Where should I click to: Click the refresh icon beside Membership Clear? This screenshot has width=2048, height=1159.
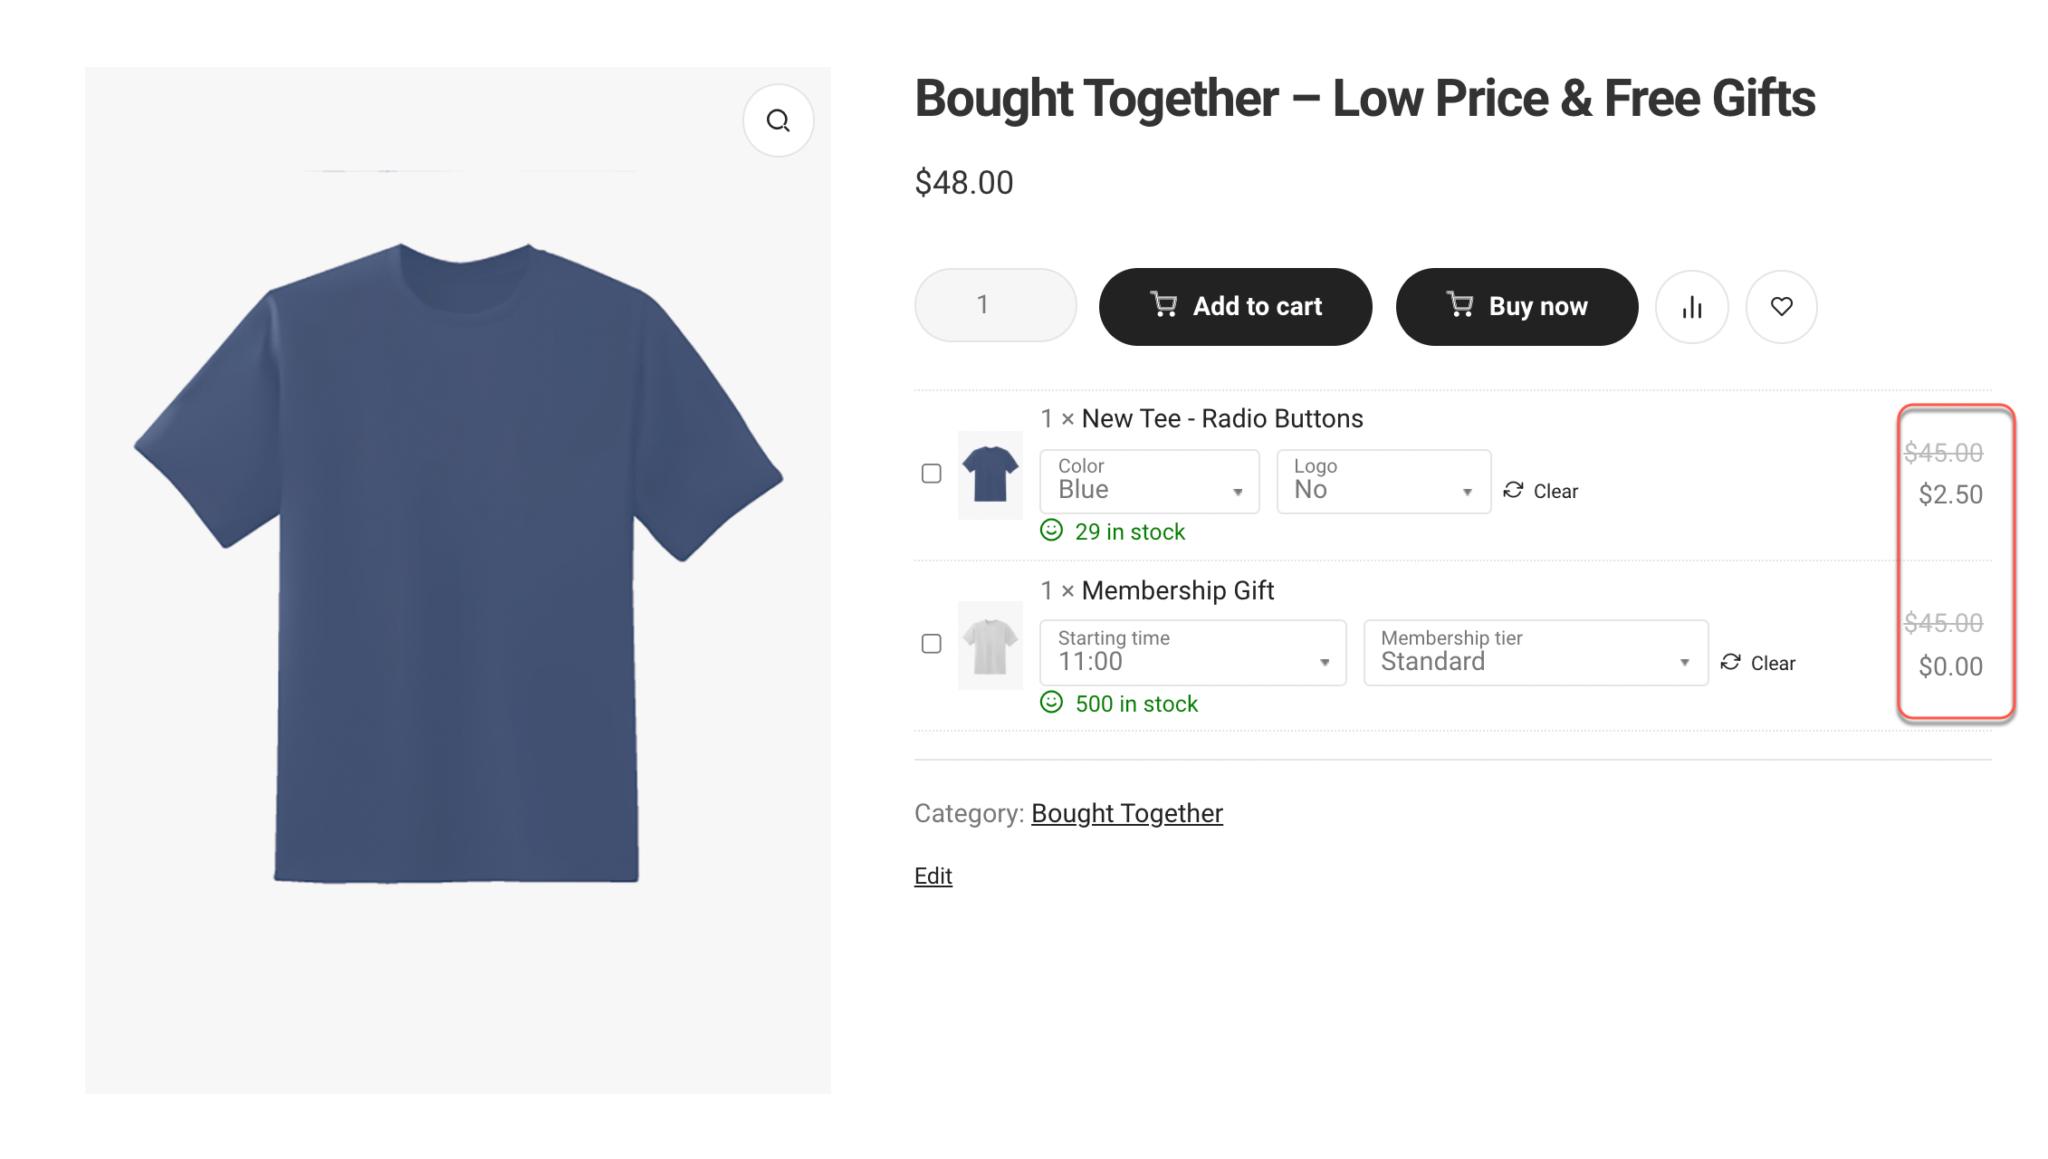(x=1730, y=662)
